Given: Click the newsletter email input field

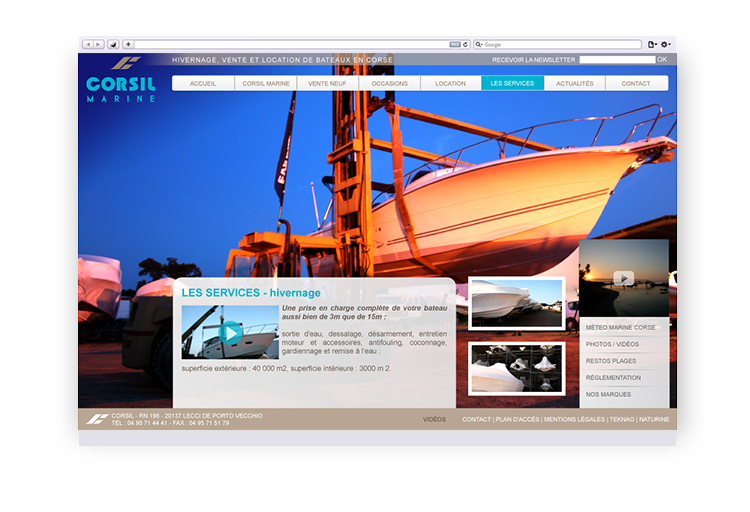Looking at the screenshot, I should pyautogui.click(x=617, y=60).
